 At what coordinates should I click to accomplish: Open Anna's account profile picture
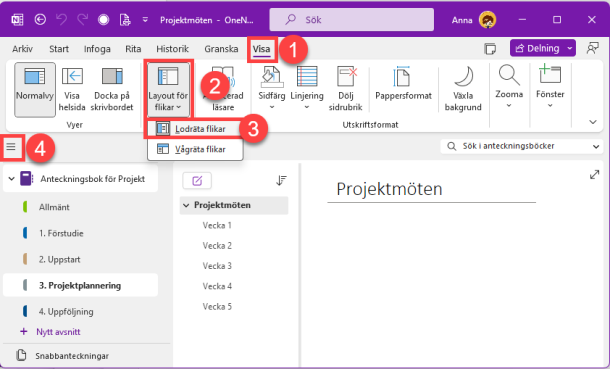pos(487,20)
